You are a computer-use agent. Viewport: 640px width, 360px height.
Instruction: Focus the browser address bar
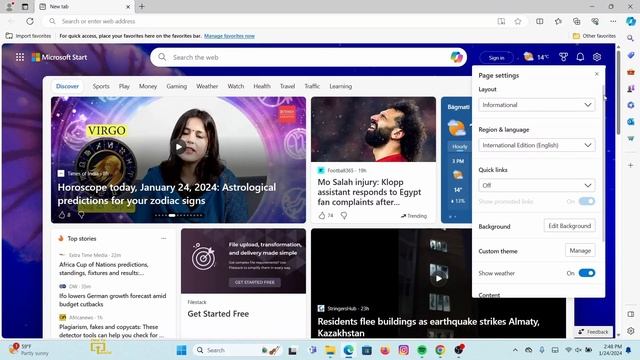click(x=269, y=21)
